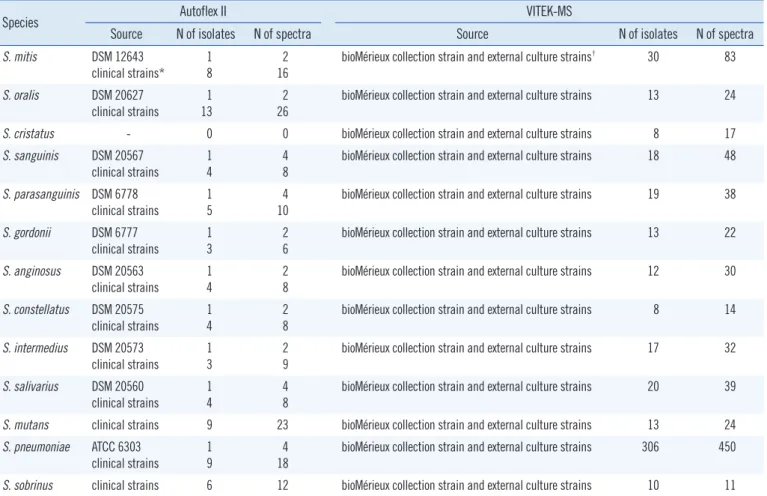
Task: Click the 'S. parasanguinis' species name
Action: pos(41,194)
